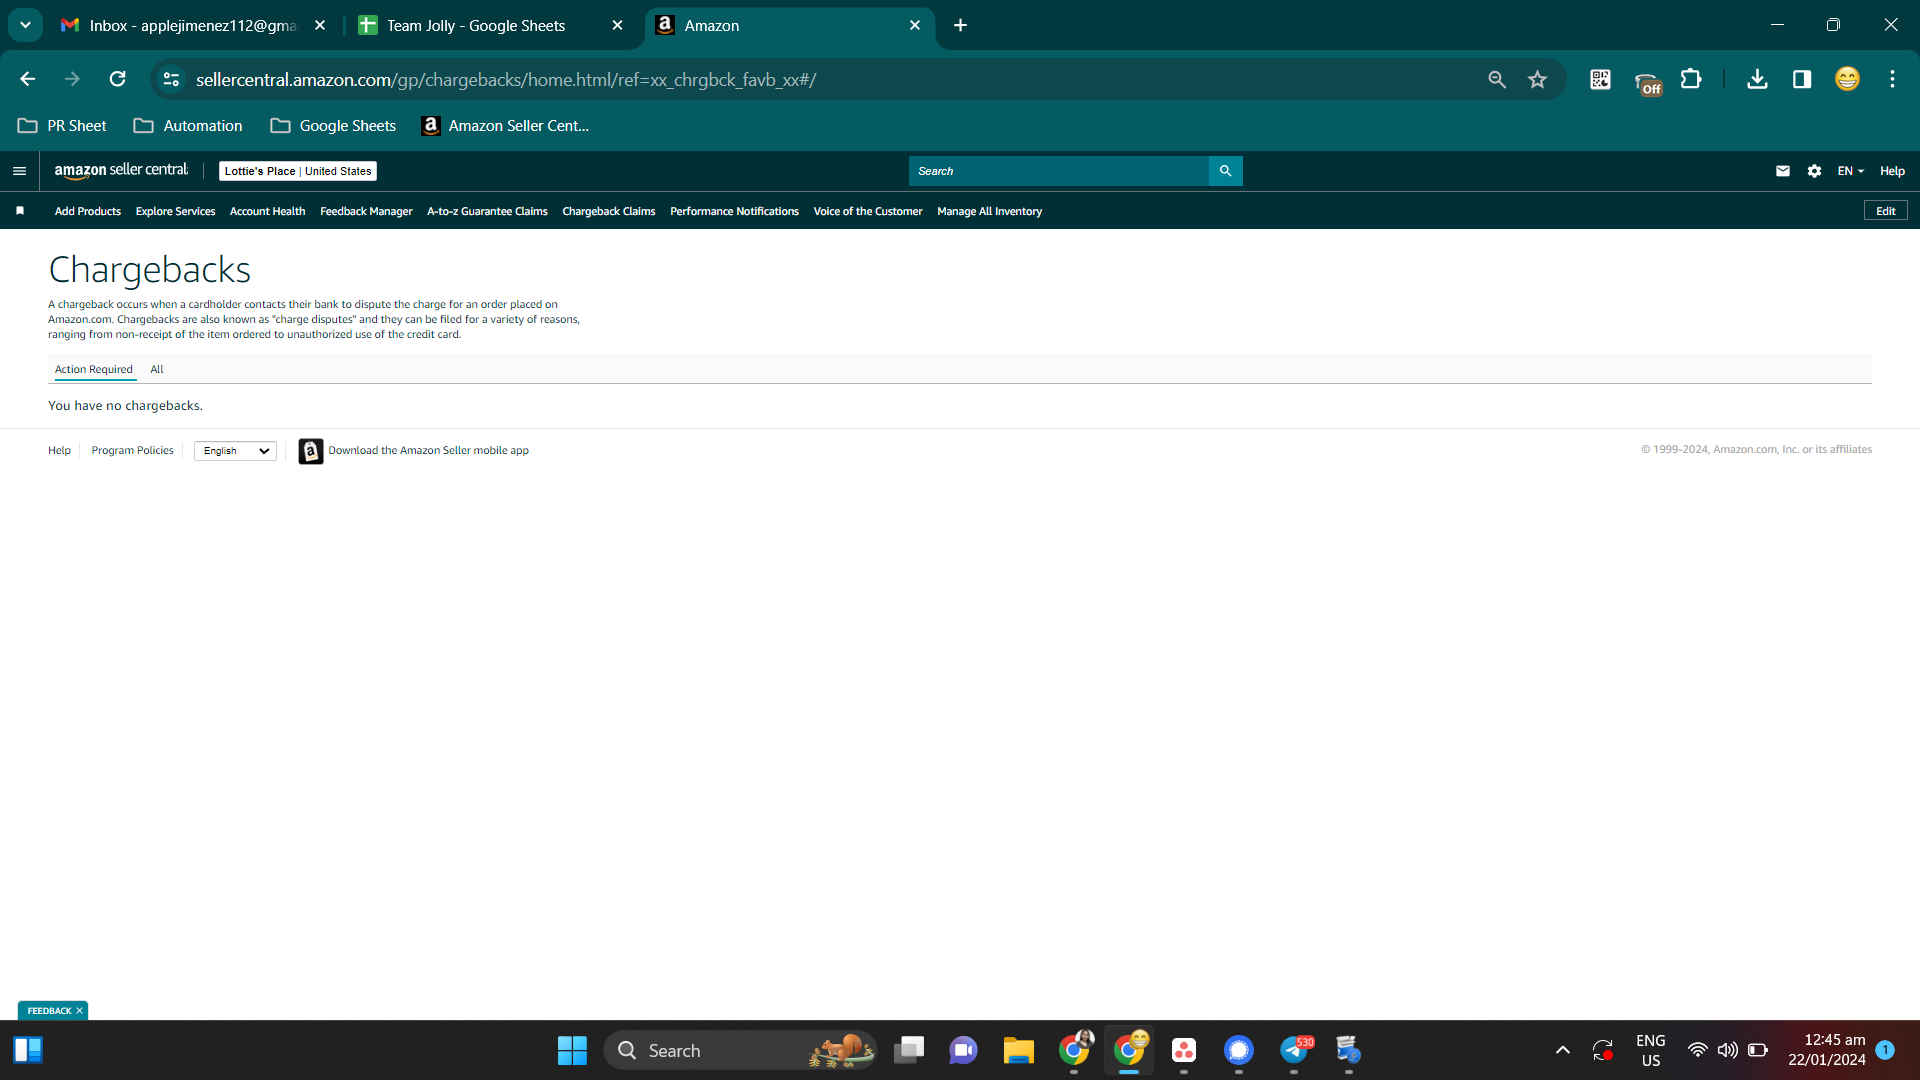Click the extension icon with Off badge
This screenshot has width=1920, height=1080.
1647,82
